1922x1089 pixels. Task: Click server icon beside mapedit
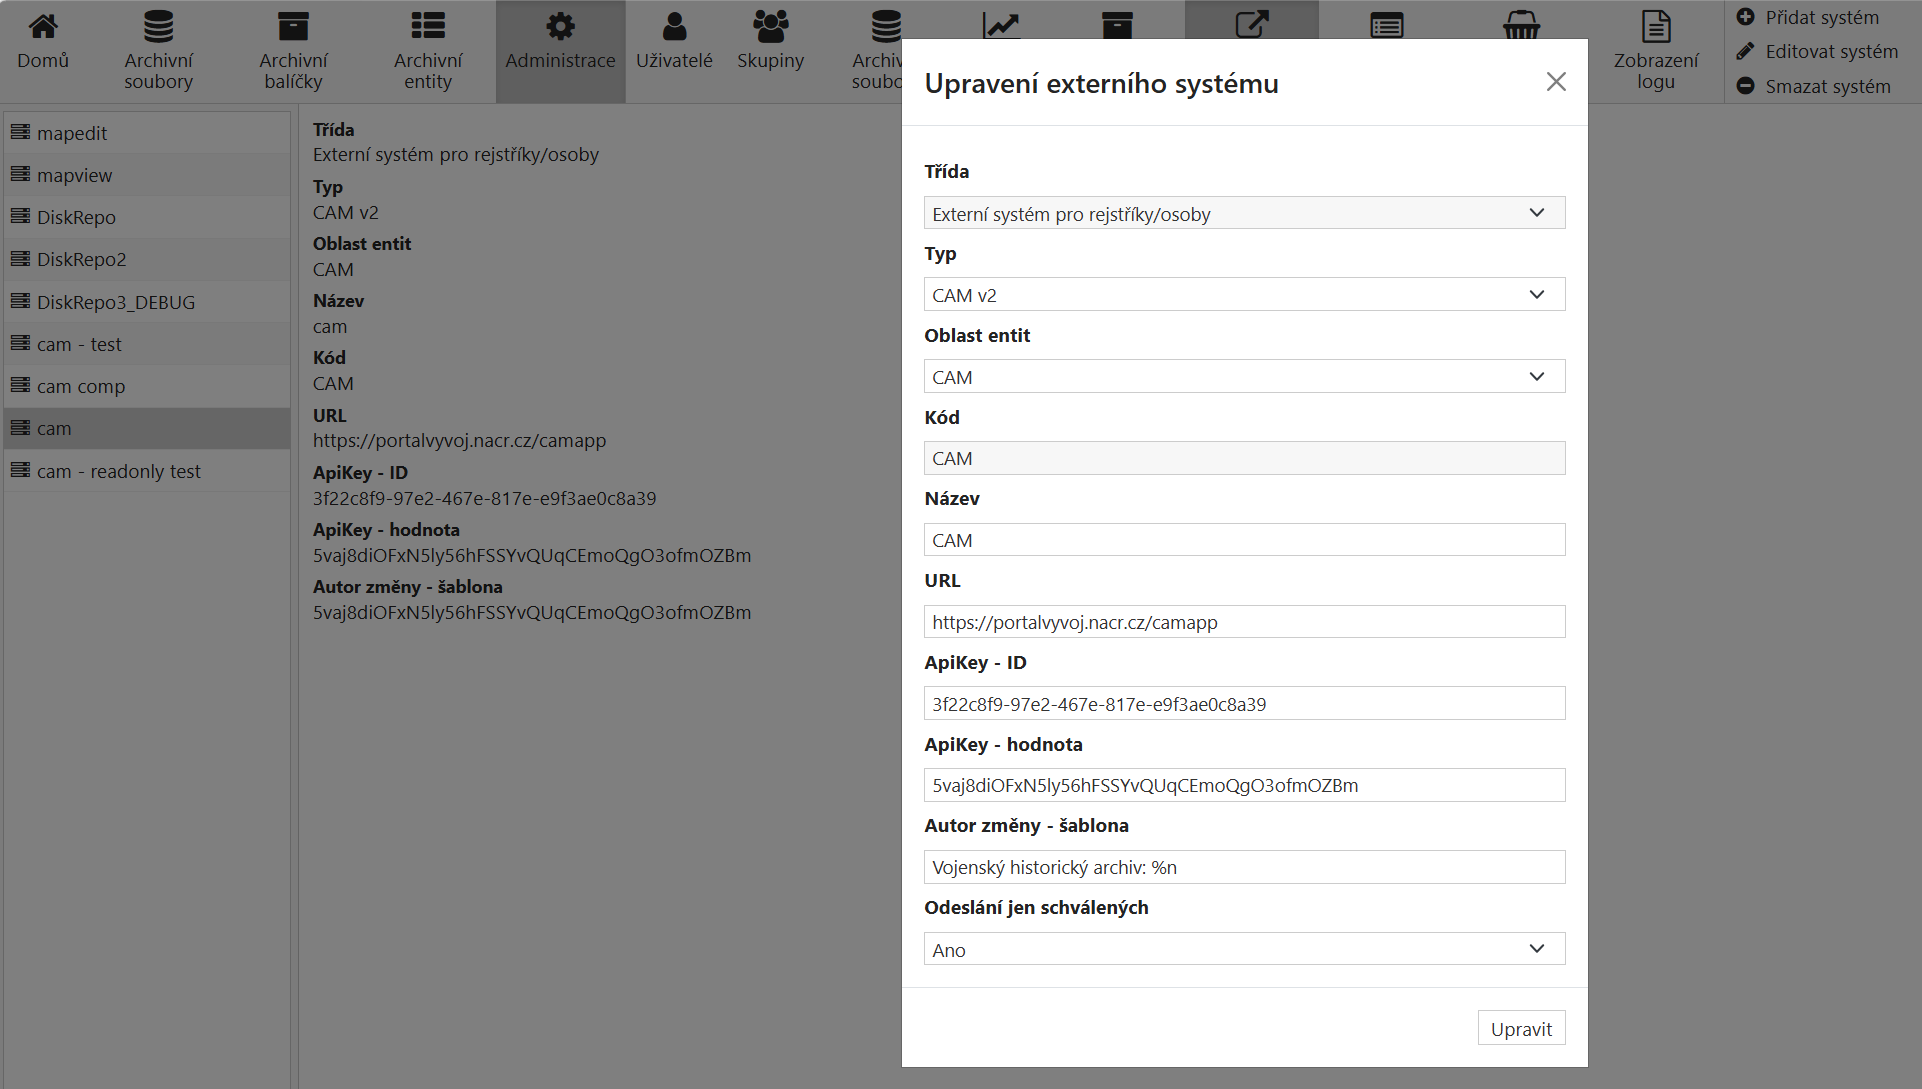pos(20,132)
